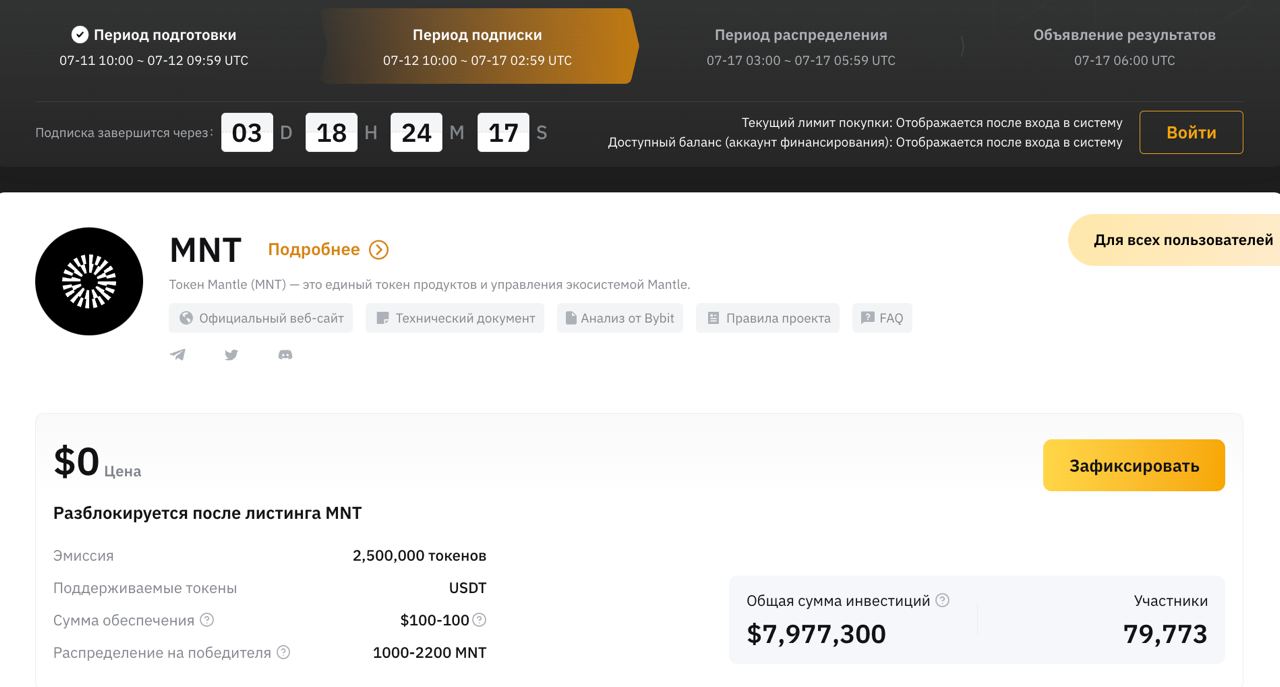Click the help icon beside Общая сумма инвестиций
This screenshot has width=1280, height=687.
pos(942,601)
